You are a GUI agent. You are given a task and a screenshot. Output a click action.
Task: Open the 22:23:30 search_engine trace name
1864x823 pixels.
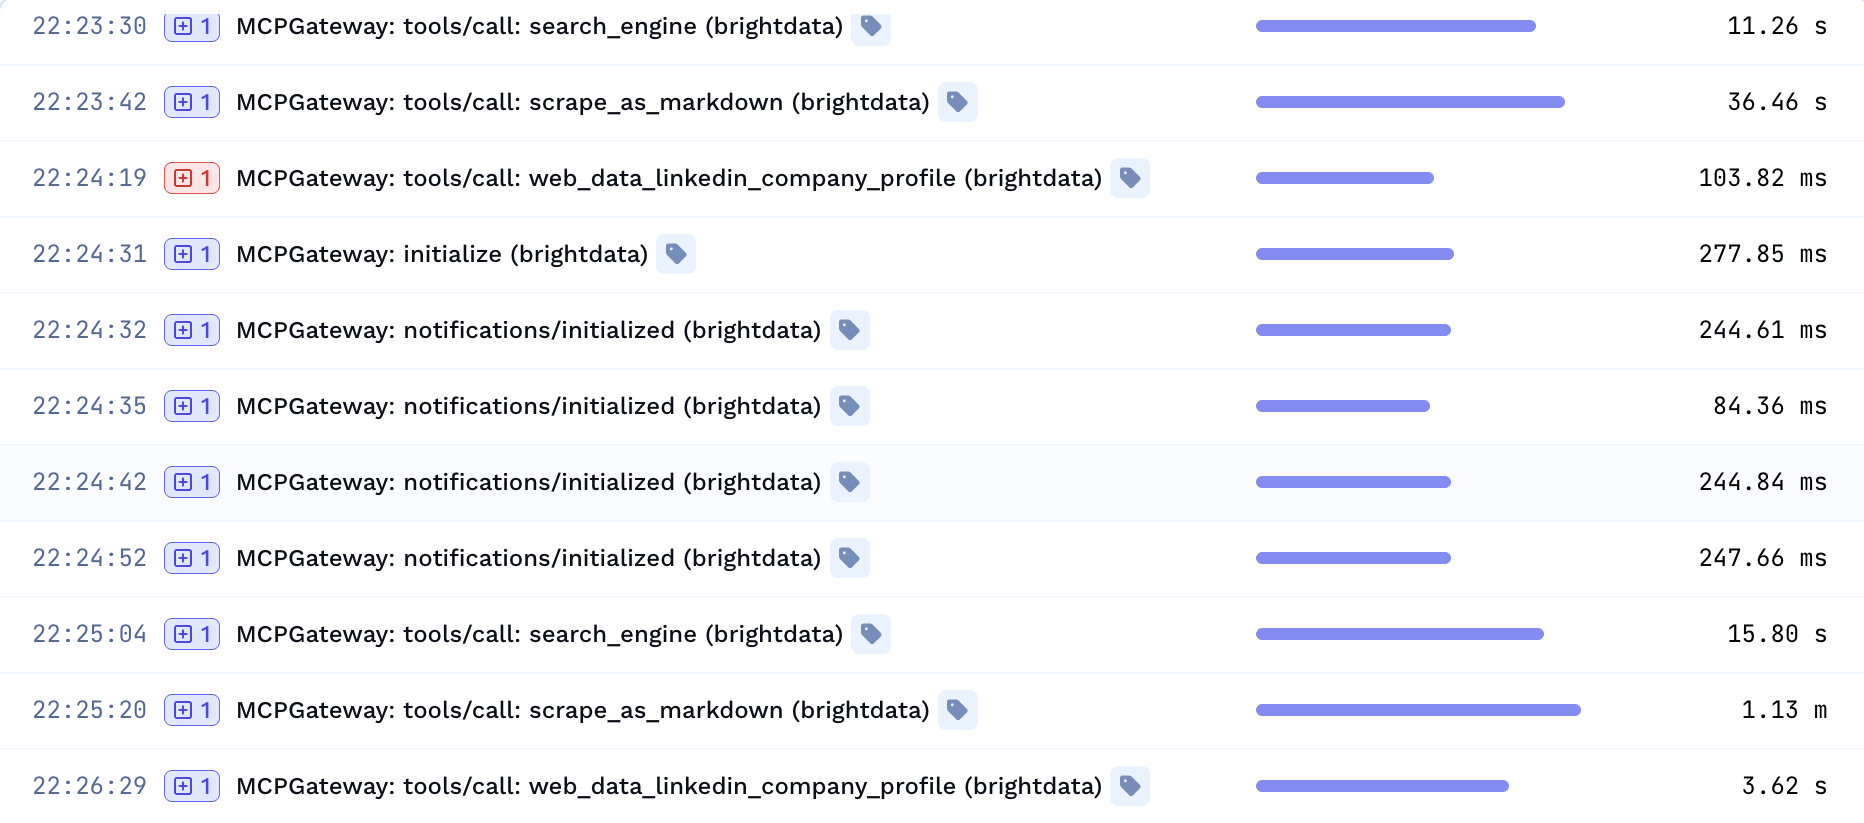(540, 26)
